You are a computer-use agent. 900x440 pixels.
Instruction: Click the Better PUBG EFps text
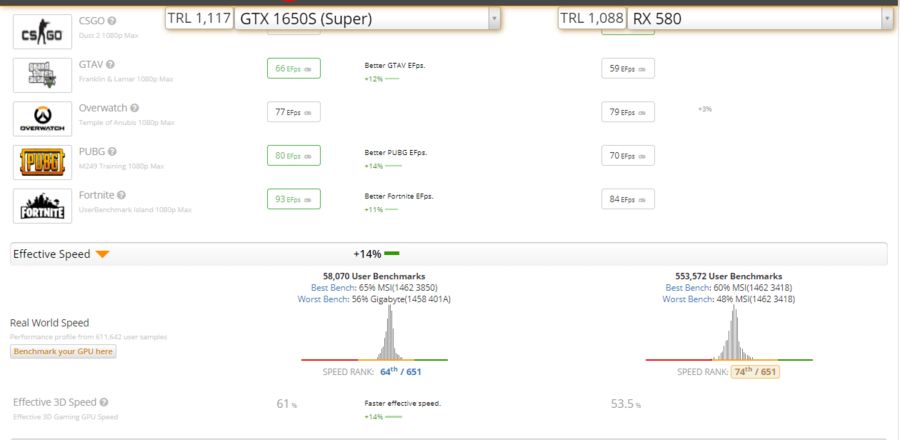click(x=395, y=153)
